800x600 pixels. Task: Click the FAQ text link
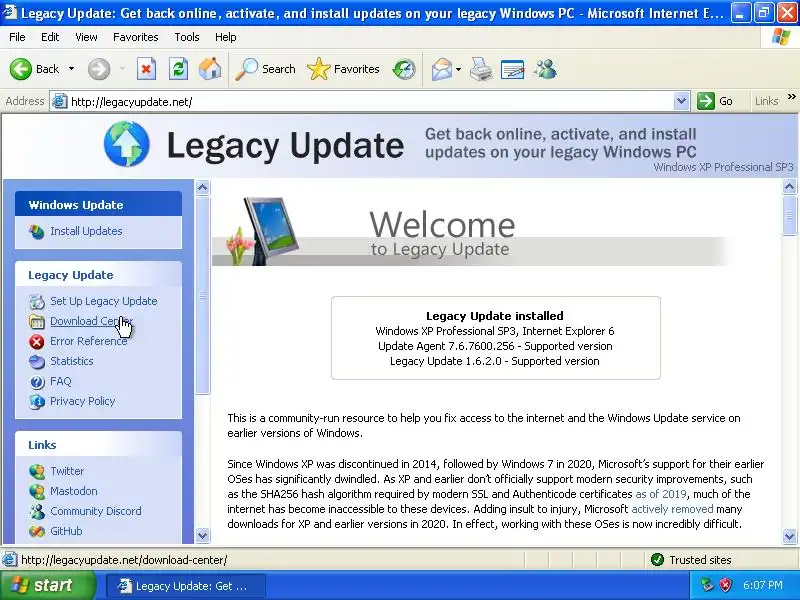pos(61,381)
